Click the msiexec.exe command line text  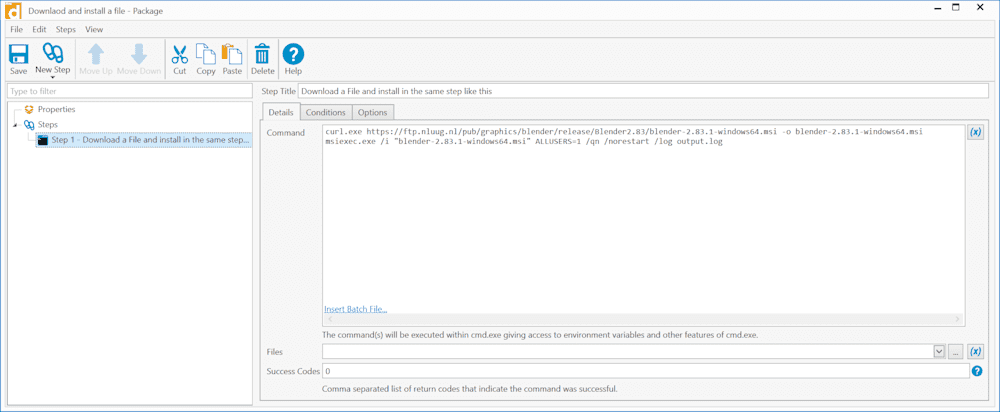click(x=524, y=142)
